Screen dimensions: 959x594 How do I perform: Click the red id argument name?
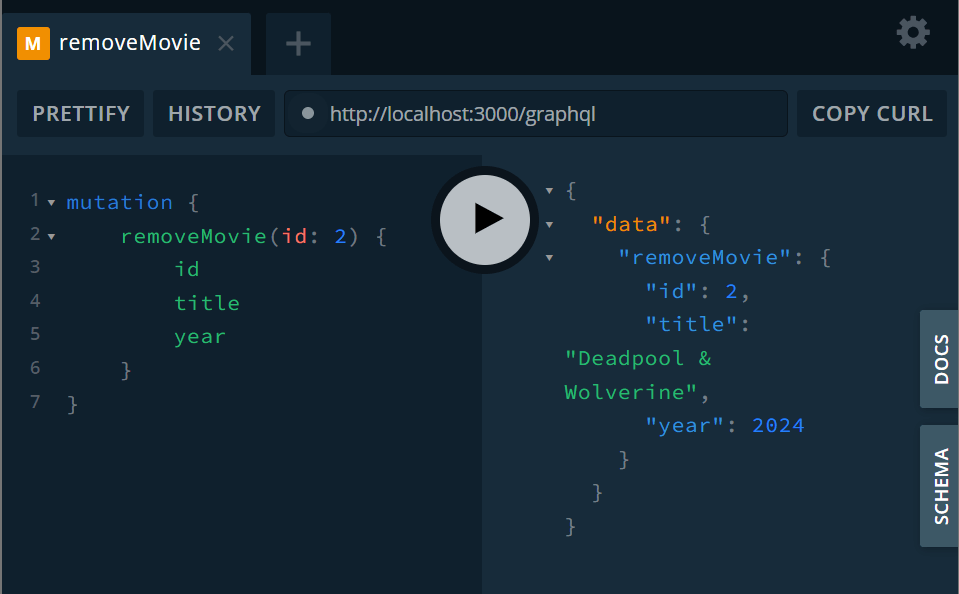294,236
